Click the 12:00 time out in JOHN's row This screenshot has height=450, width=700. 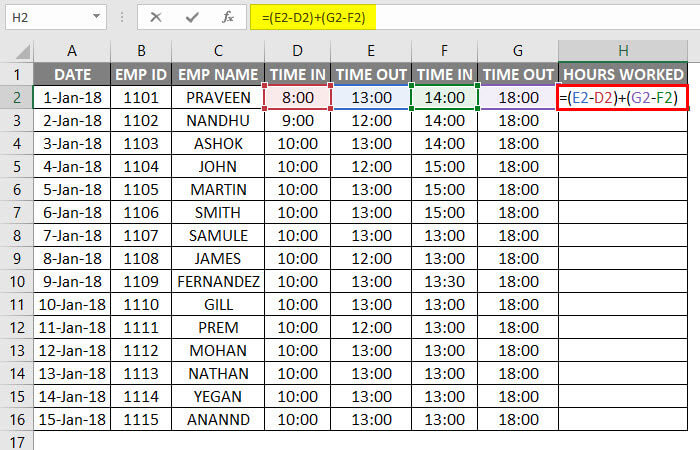coord(371,167)
